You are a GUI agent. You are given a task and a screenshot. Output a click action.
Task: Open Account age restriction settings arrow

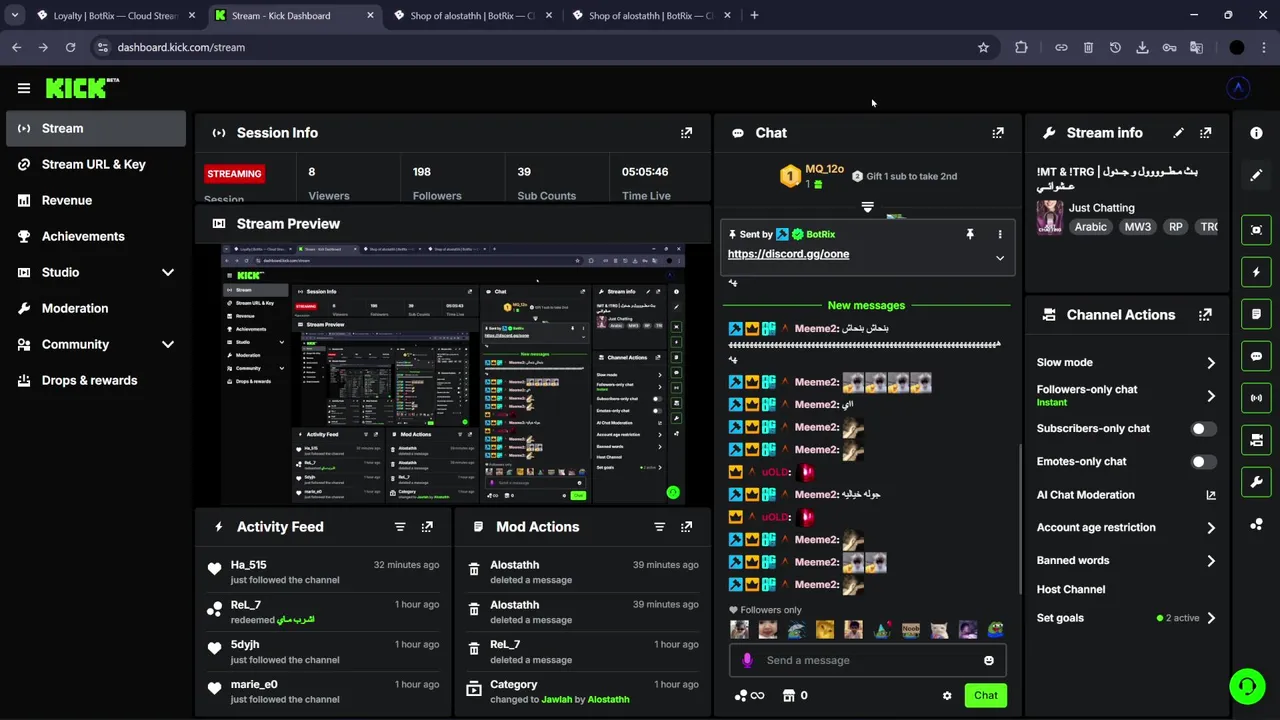point(1211,528)
